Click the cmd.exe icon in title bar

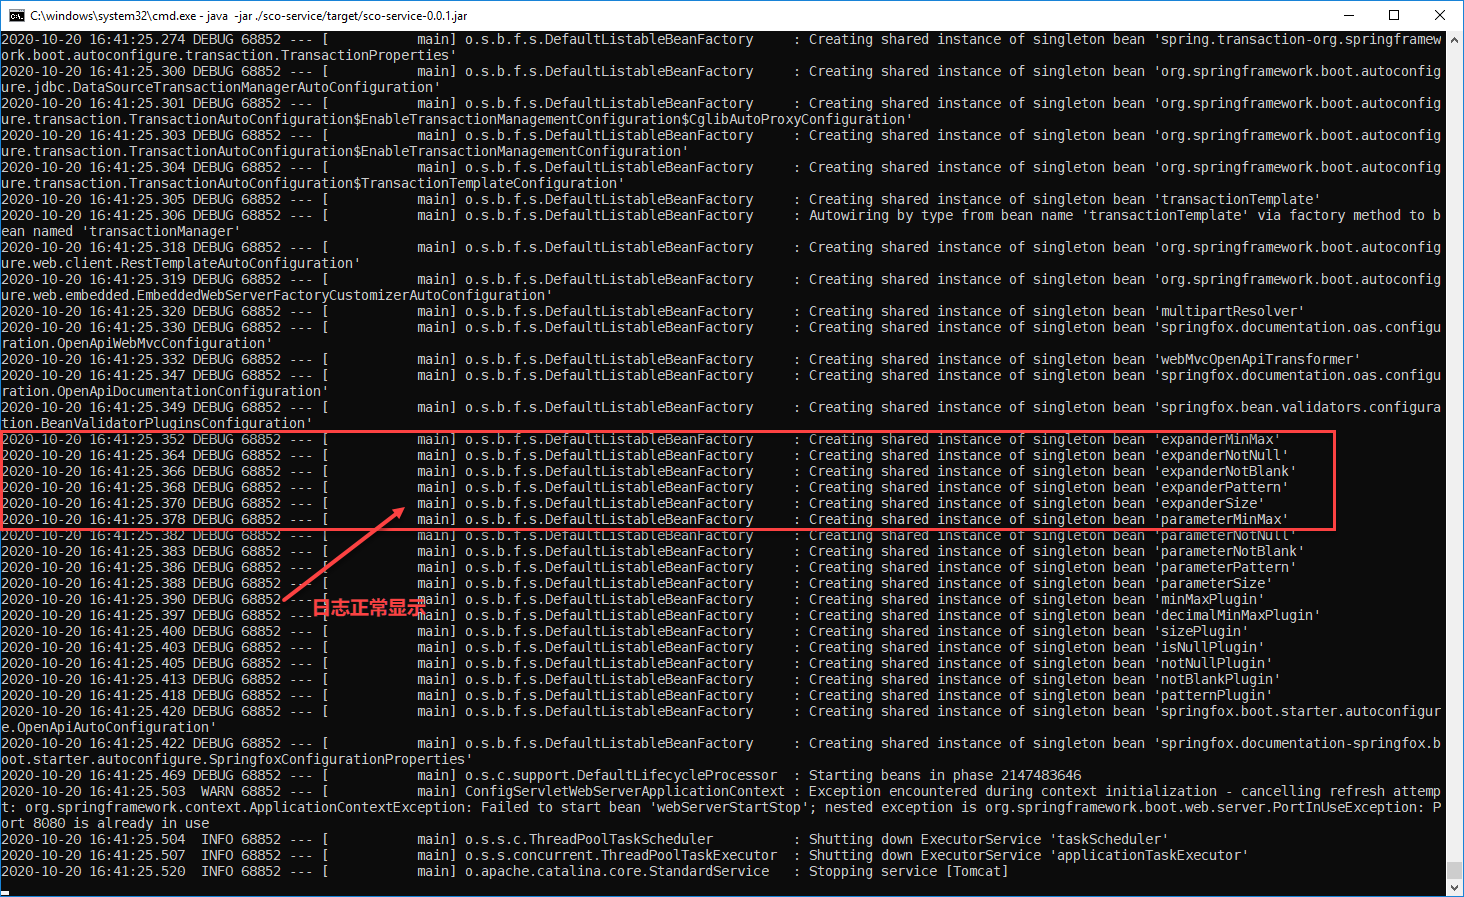pyautogui.click(x=17, y=15)
